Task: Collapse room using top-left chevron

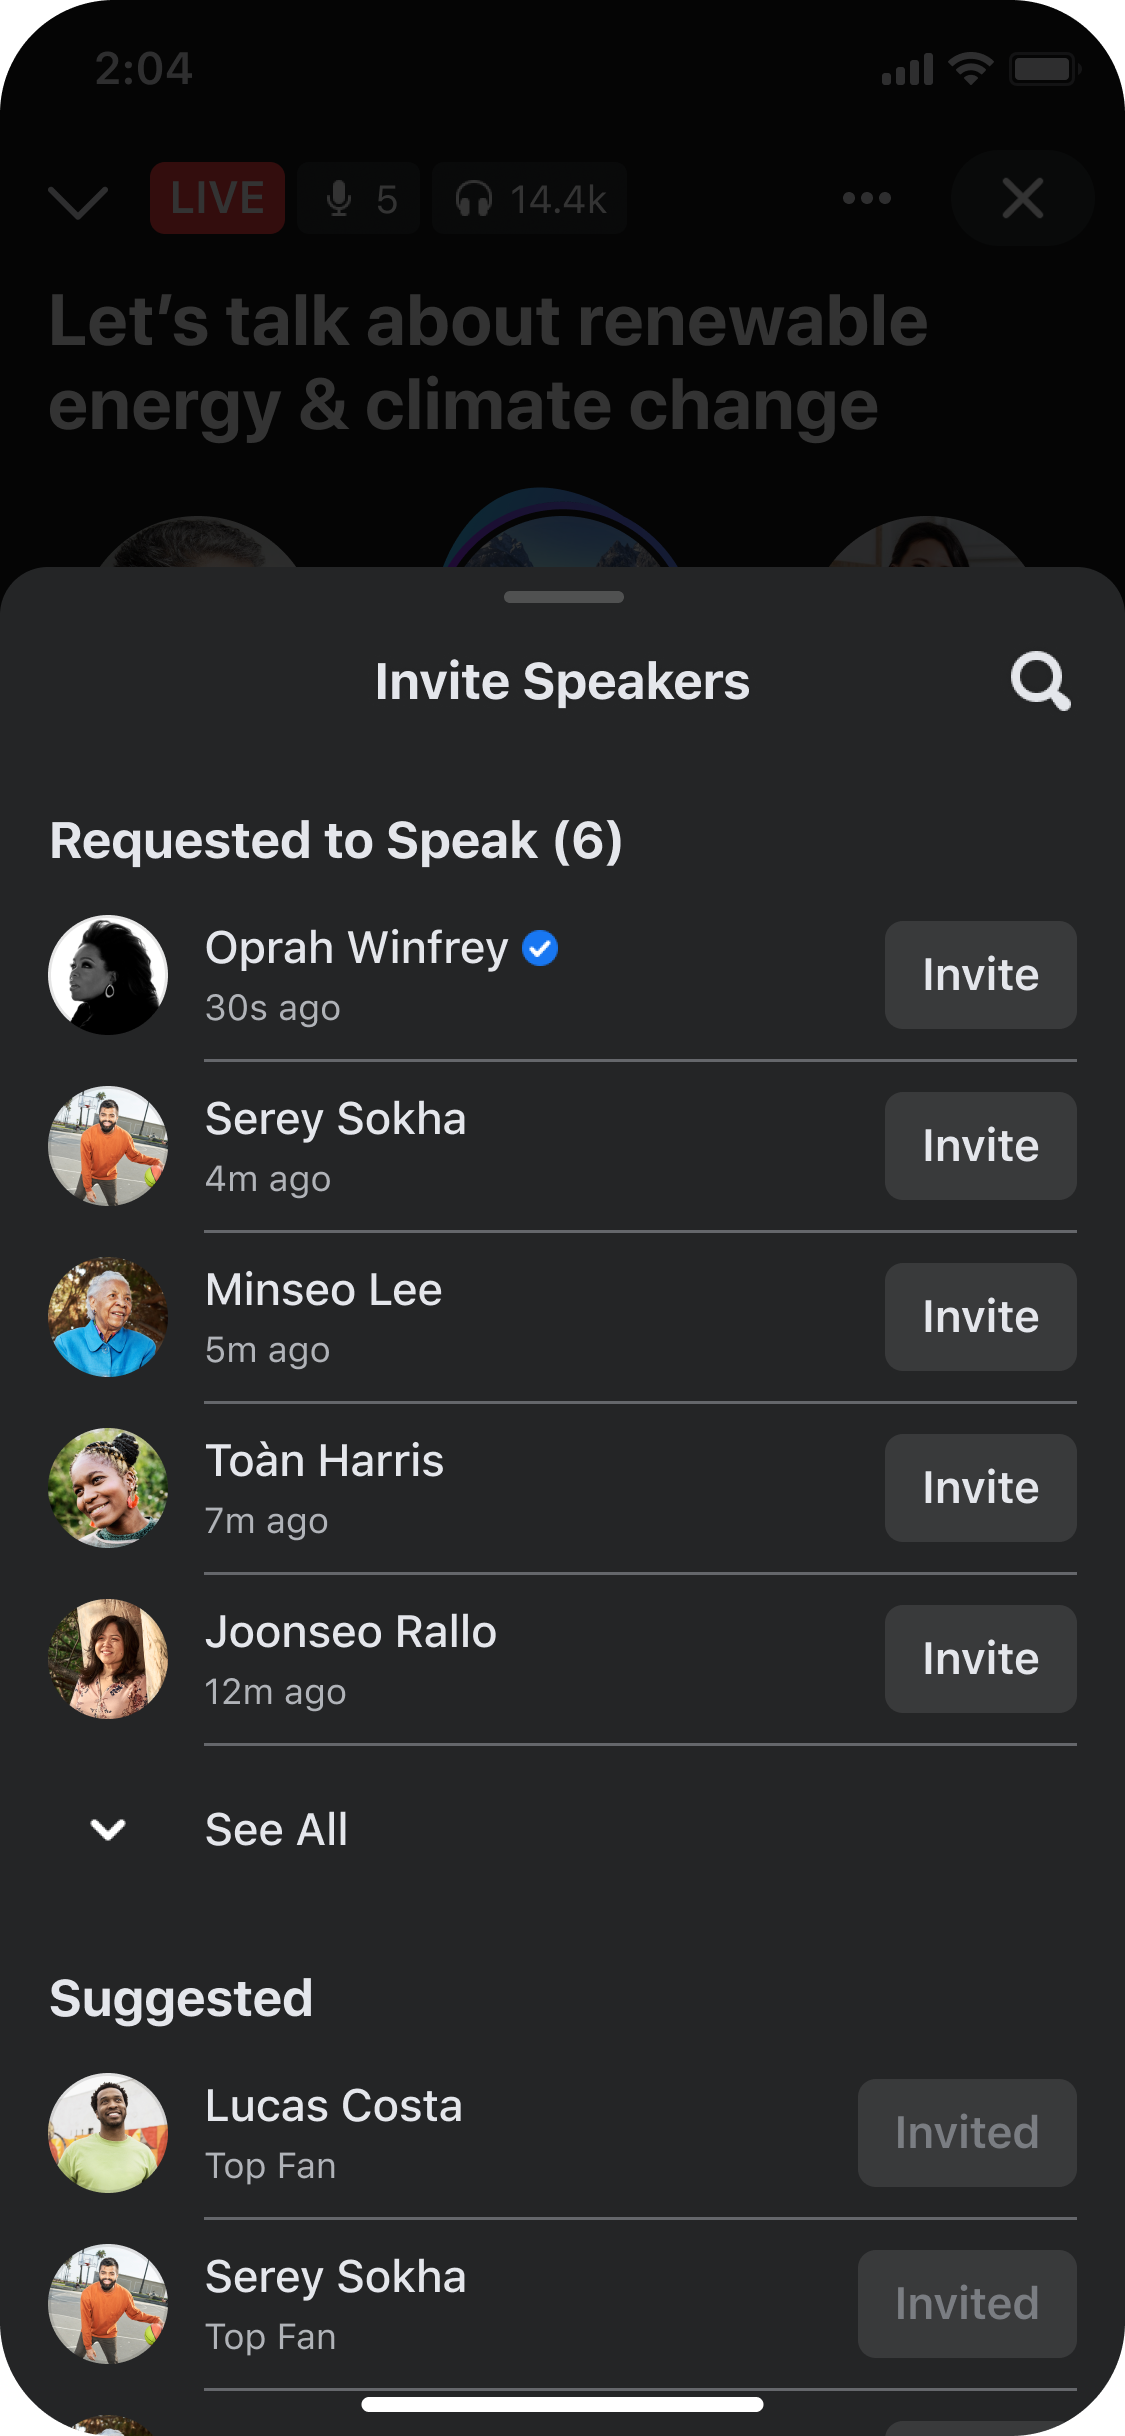Action: coord(78,200)
